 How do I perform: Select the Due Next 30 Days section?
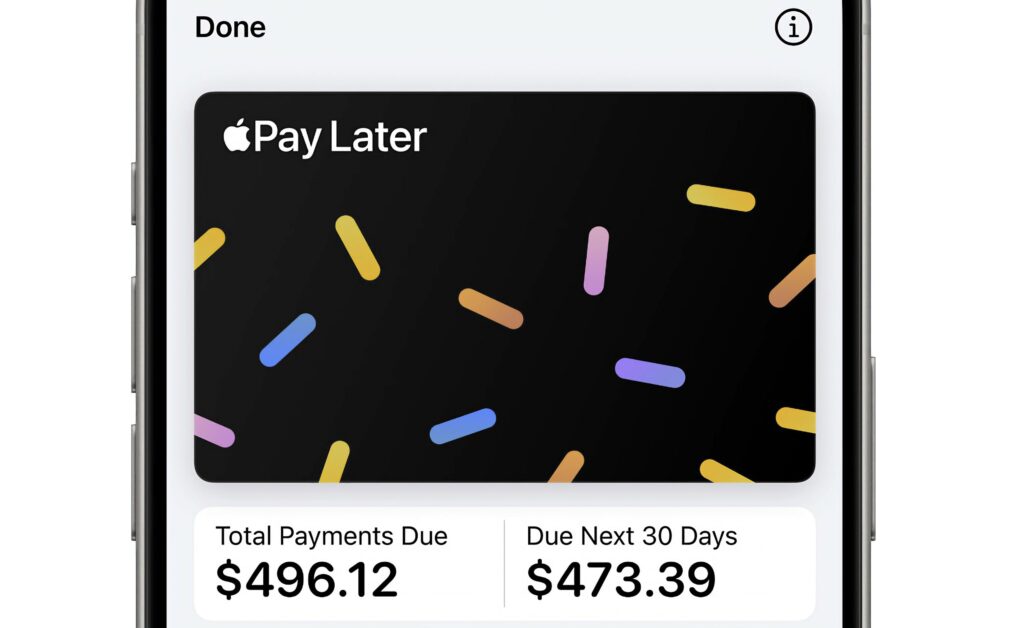tap(631, 557)
